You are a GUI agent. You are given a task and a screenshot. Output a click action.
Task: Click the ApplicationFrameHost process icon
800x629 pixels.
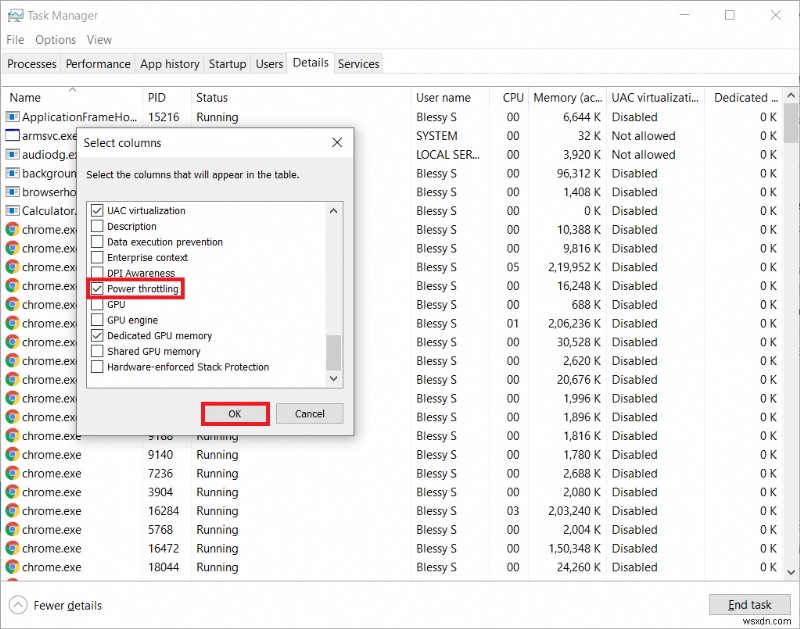(14, 117)
